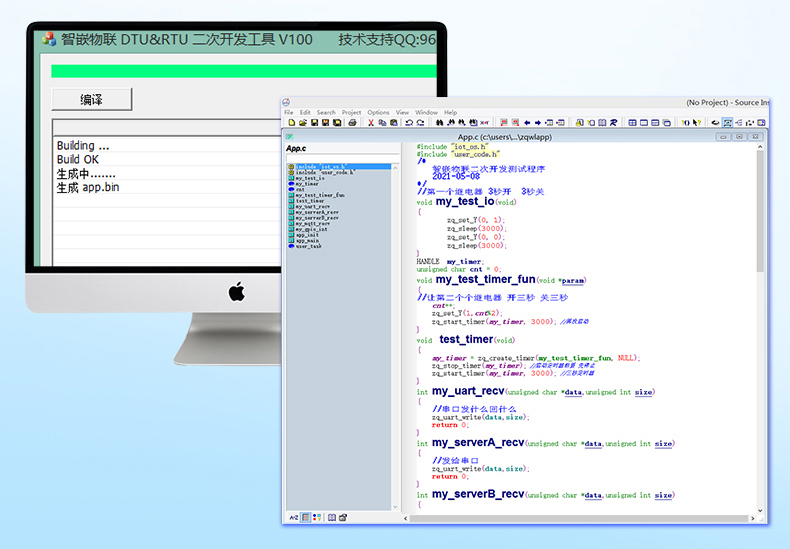Click the Undo arrow icon
The image size is (790, 549).
pos(408,122)
